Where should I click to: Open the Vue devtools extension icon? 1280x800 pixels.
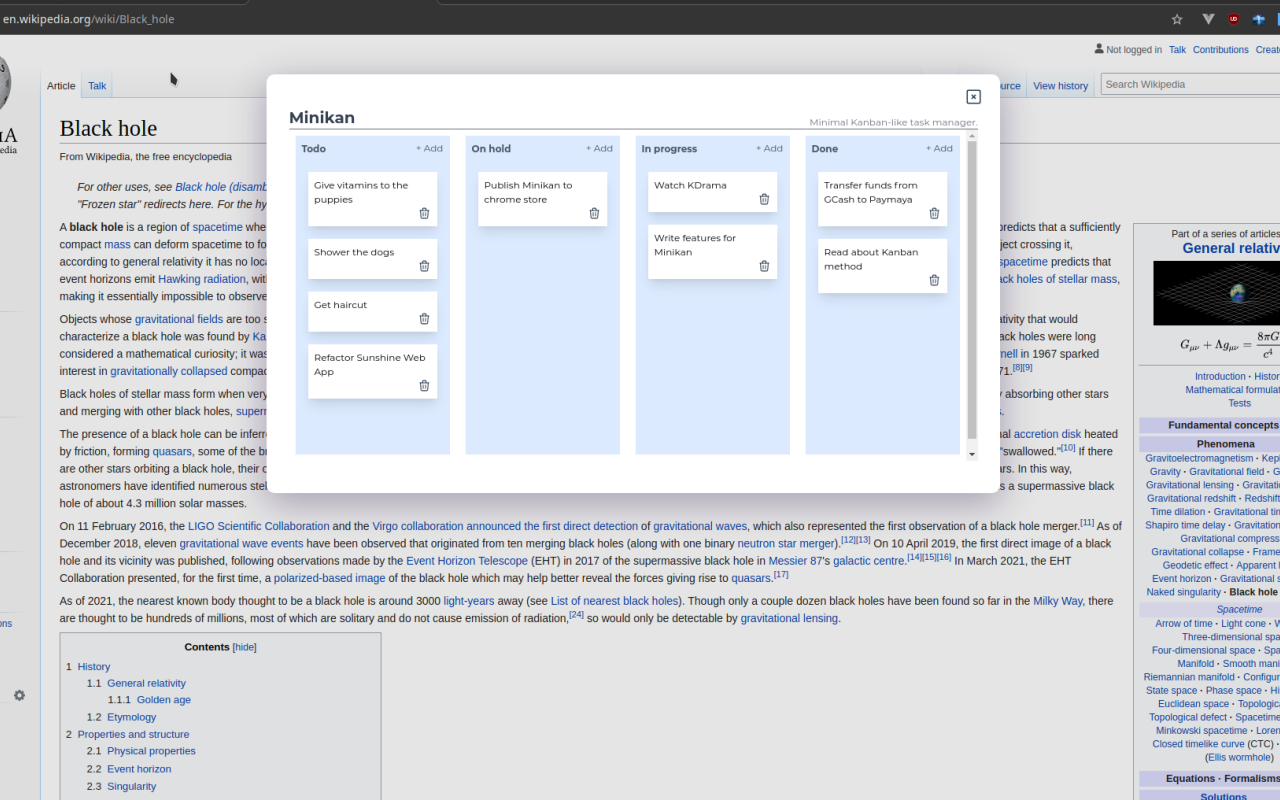[x=1208, y=19]
